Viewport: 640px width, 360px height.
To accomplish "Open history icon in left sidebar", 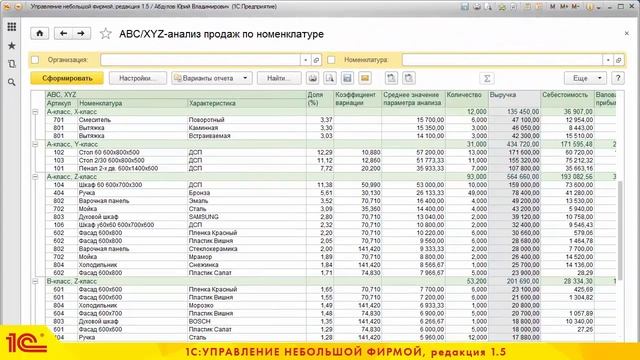I will click(11, 64).
